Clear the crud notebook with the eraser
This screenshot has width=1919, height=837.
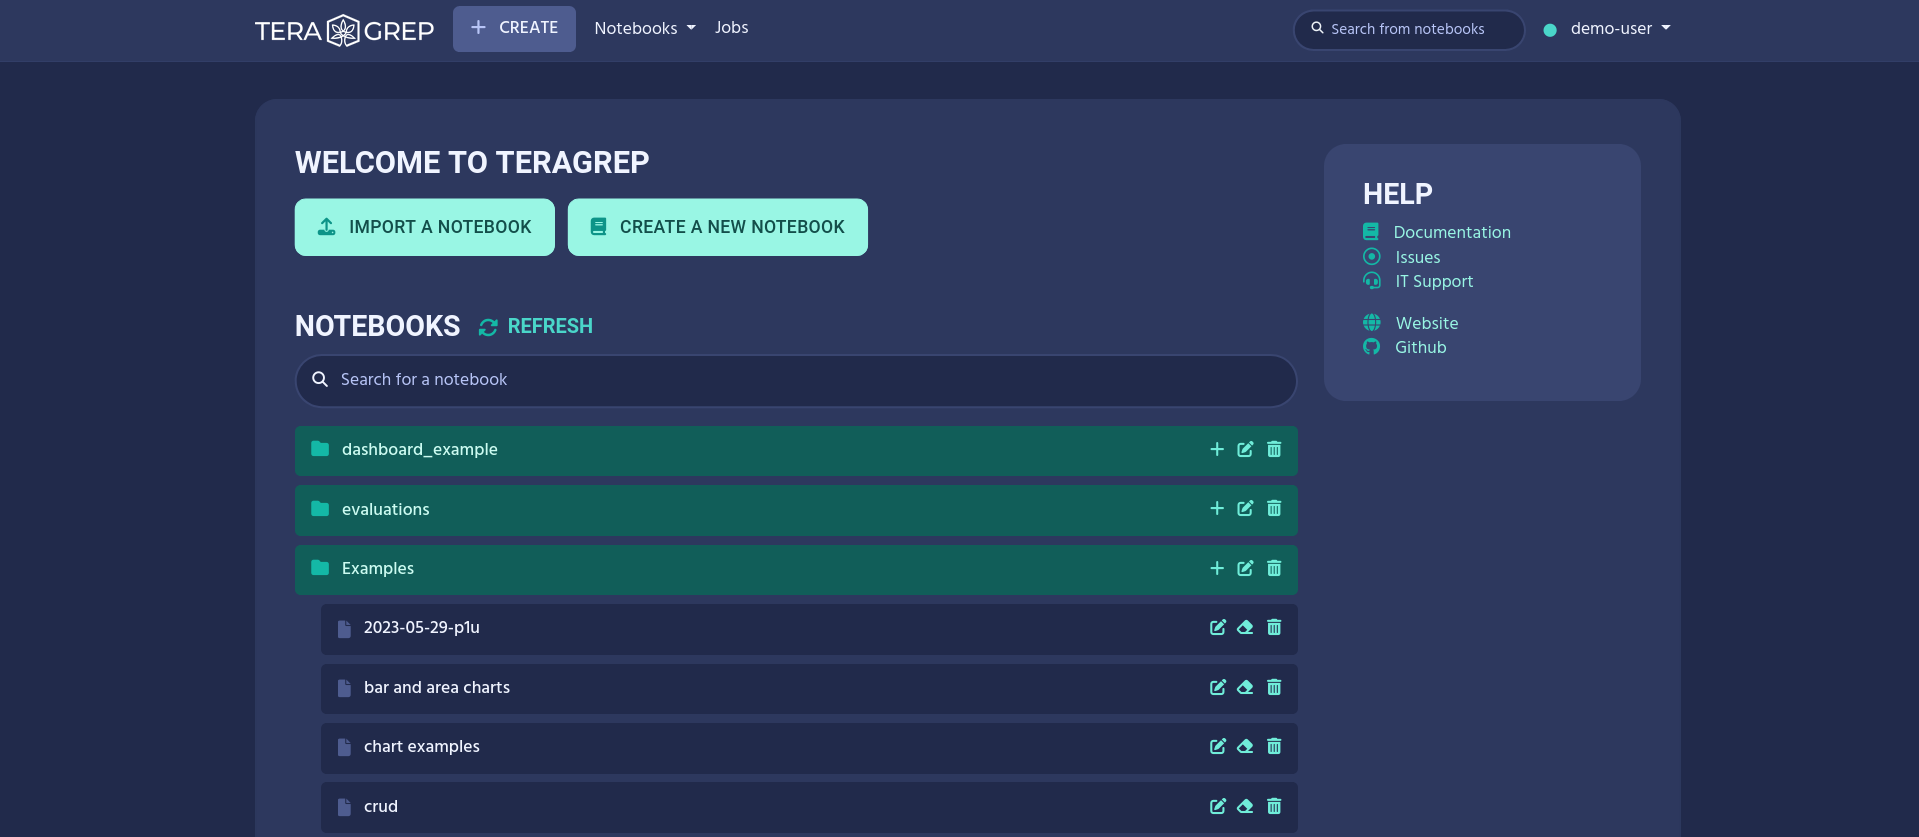[x=1245, y=806]
